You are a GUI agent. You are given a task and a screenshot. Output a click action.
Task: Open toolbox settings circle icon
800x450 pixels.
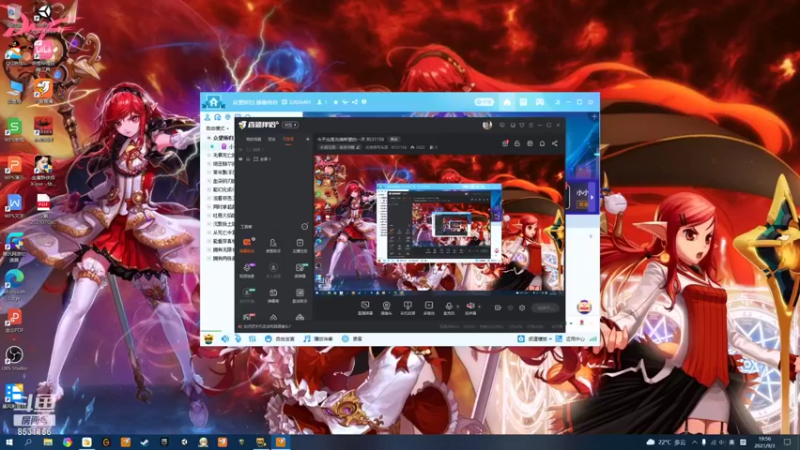coord(305,226)
